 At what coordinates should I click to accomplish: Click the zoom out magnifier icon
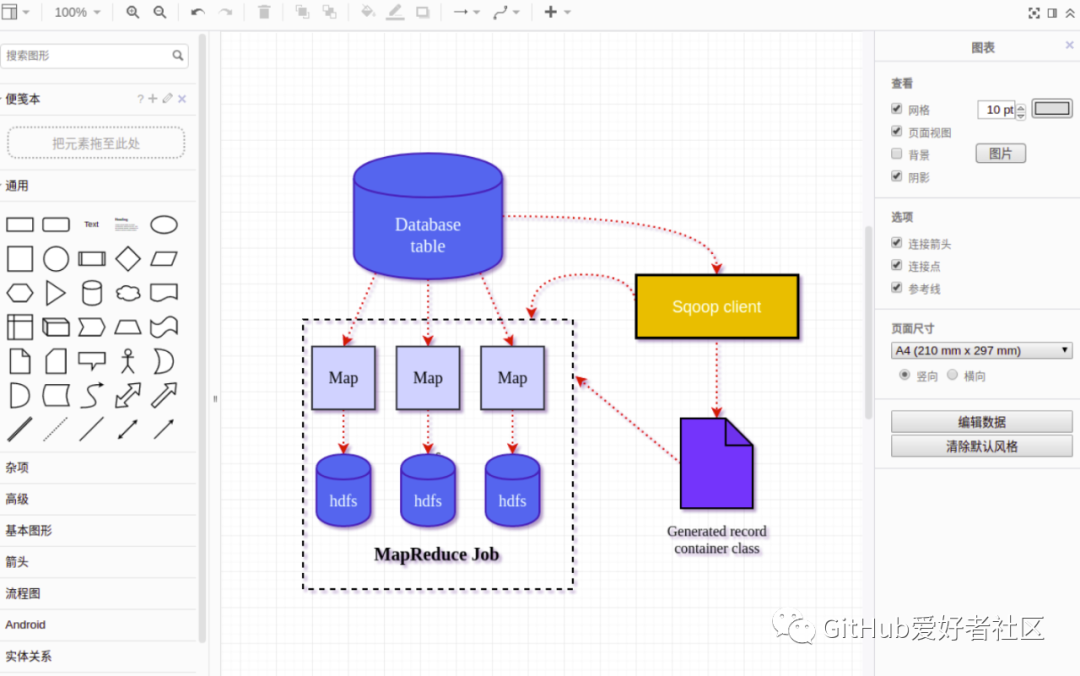160,12
